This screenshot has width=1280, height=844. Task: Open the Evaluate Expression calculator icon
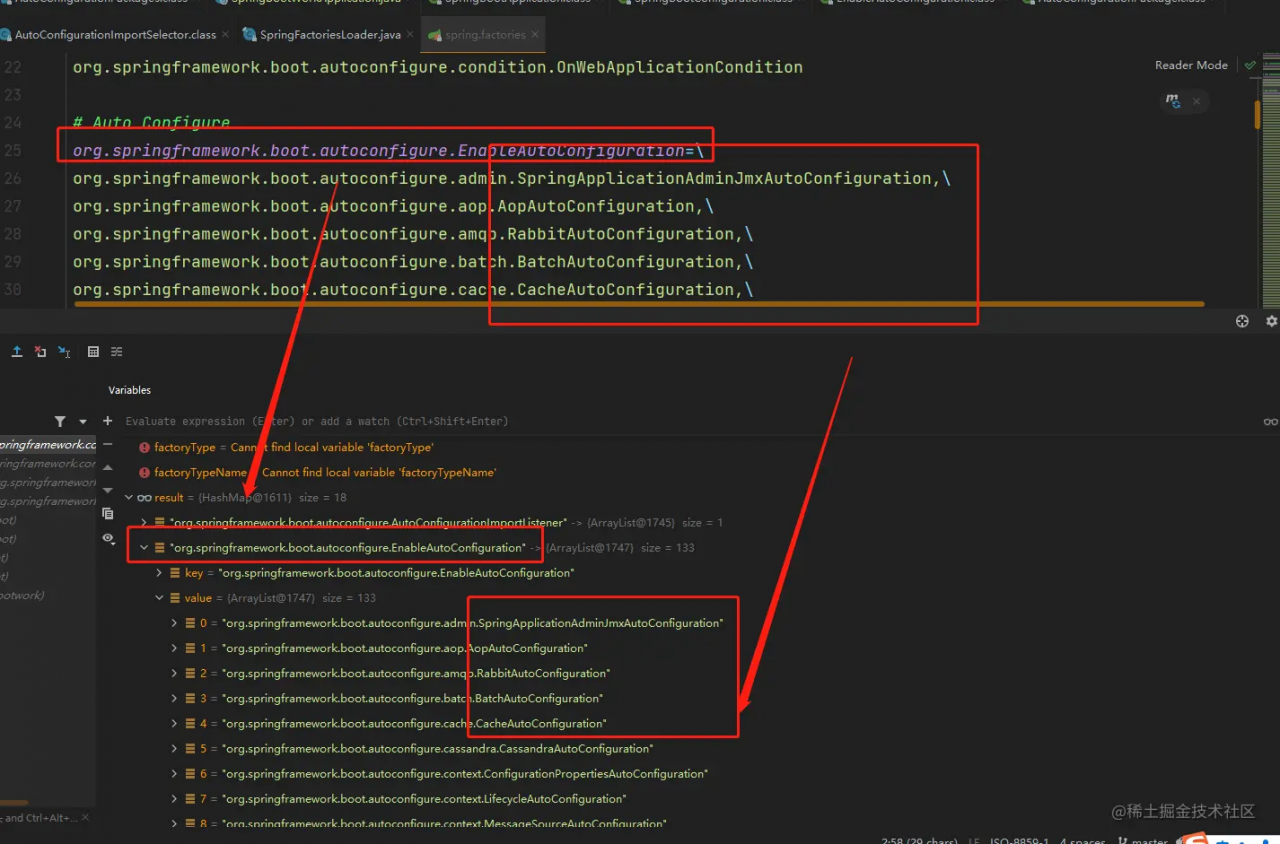(x=93, y=352)
